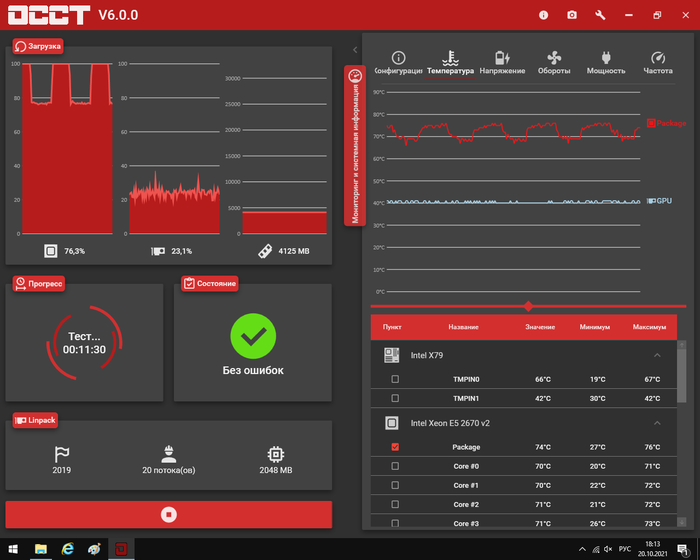This screenshot has height=560, width=700.
Task: Click the Прогресс panel label
Action: (39, 284)
